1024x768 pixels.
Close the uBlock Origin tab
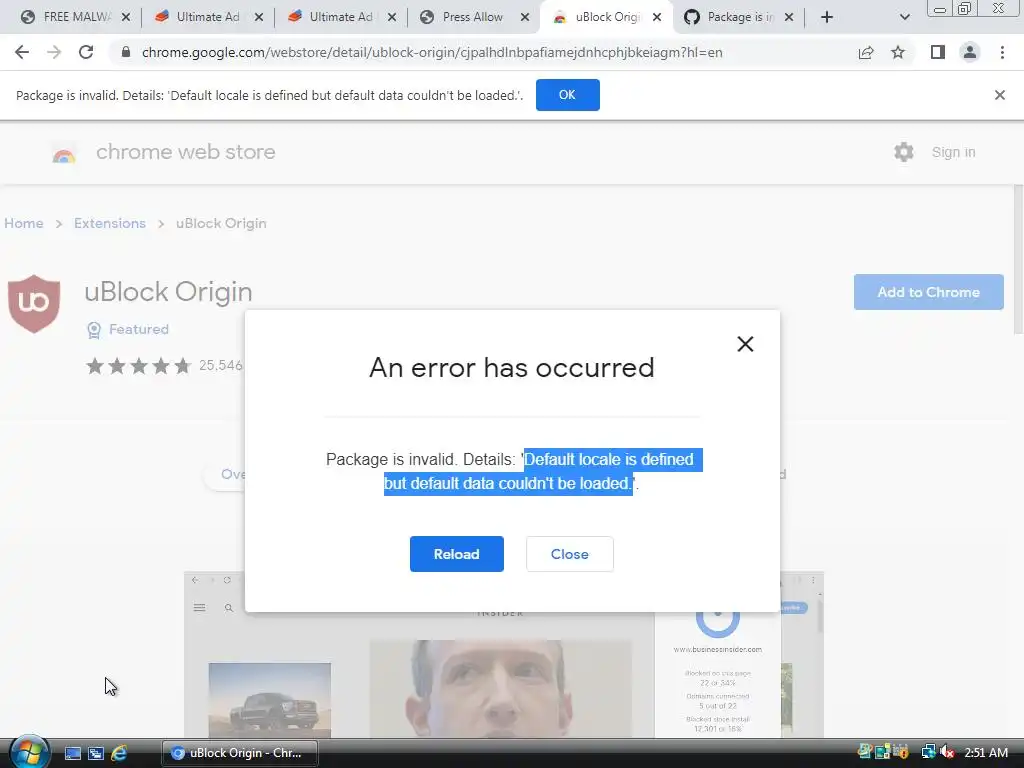(657, 17)
